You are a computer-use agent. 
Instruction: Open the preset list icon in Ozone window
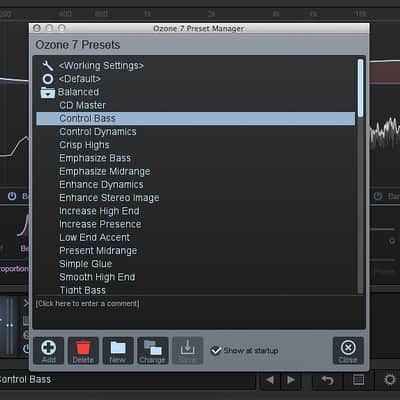point(358,380)
